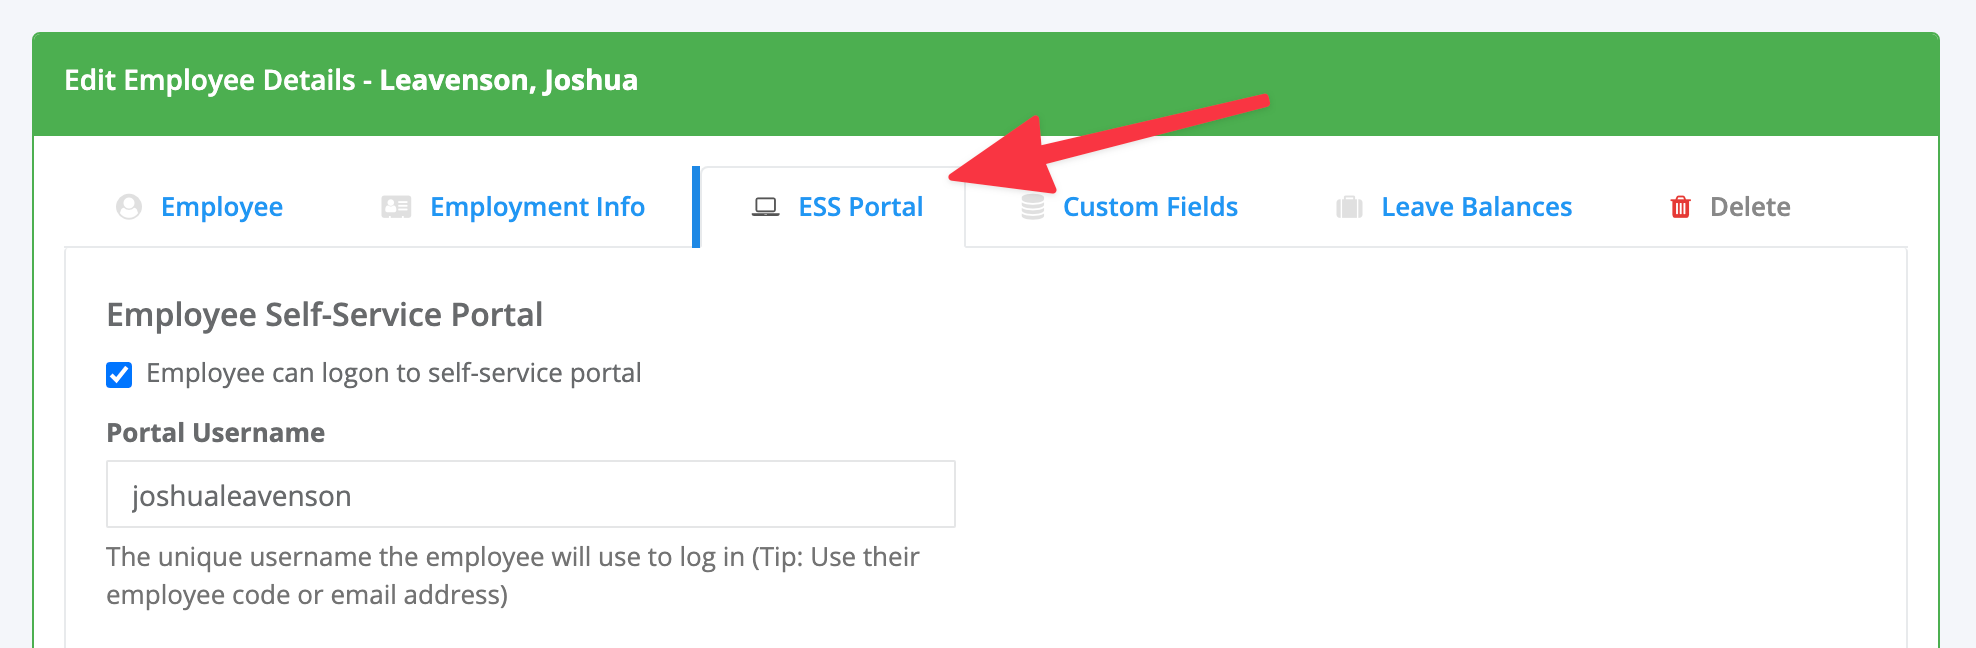1976x648 pixels.
Task: Click the username help tip text
Action: [x=513, y=575]
